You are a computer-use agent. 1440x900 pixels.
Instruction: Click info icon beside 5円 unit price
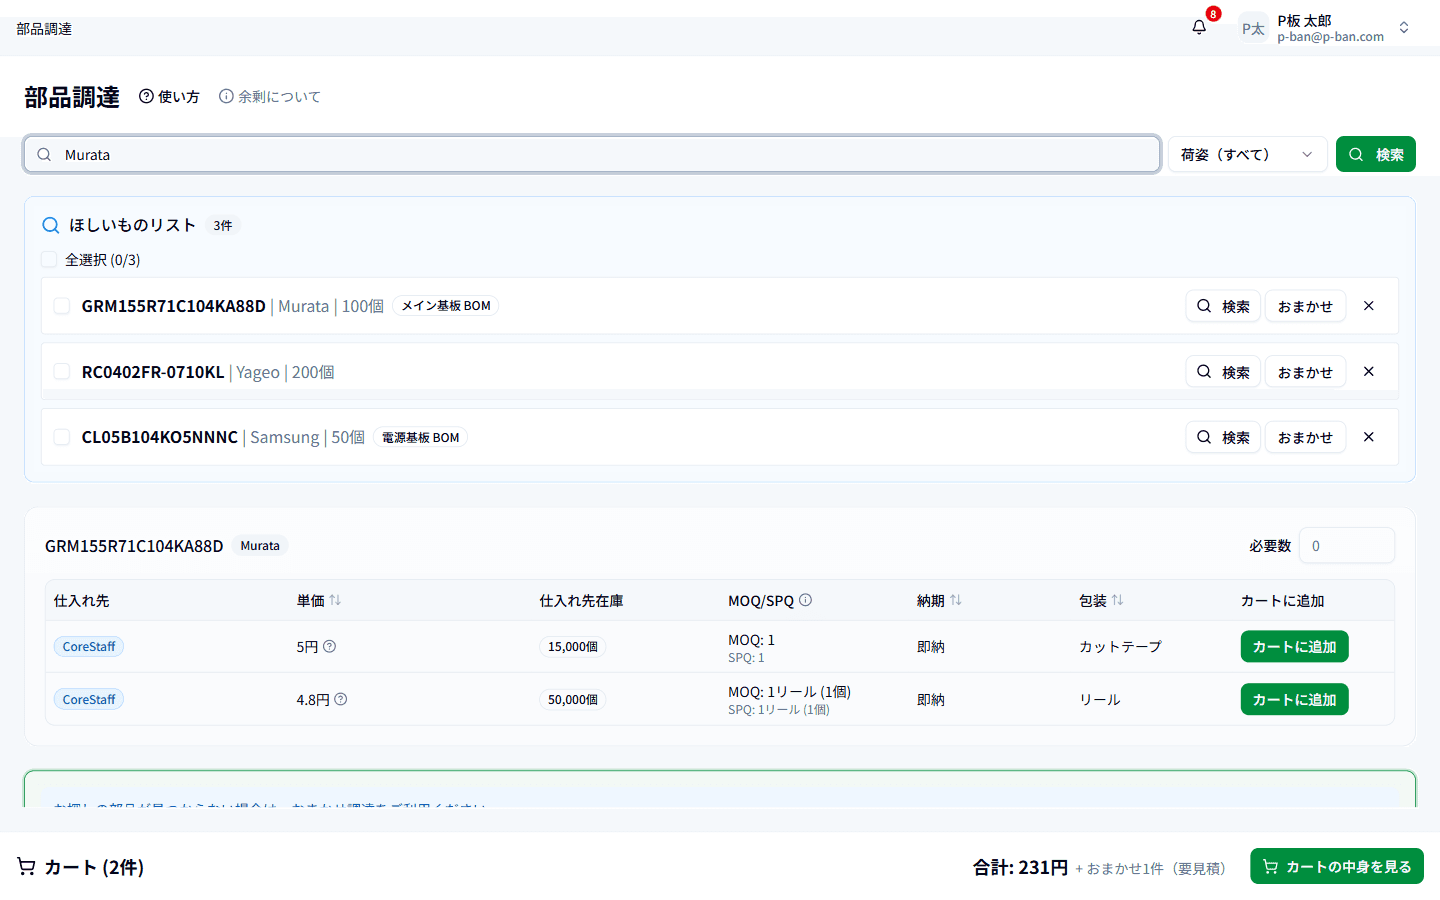click(x=330, y=646)
